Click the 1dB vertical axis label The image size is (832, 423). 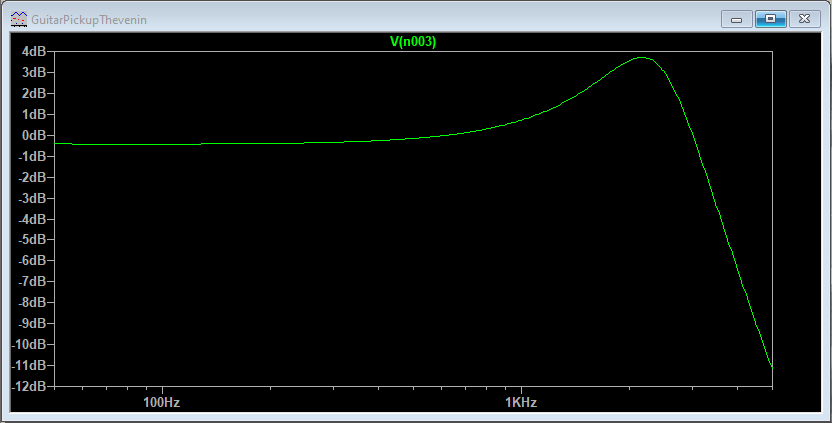point(34,114)
